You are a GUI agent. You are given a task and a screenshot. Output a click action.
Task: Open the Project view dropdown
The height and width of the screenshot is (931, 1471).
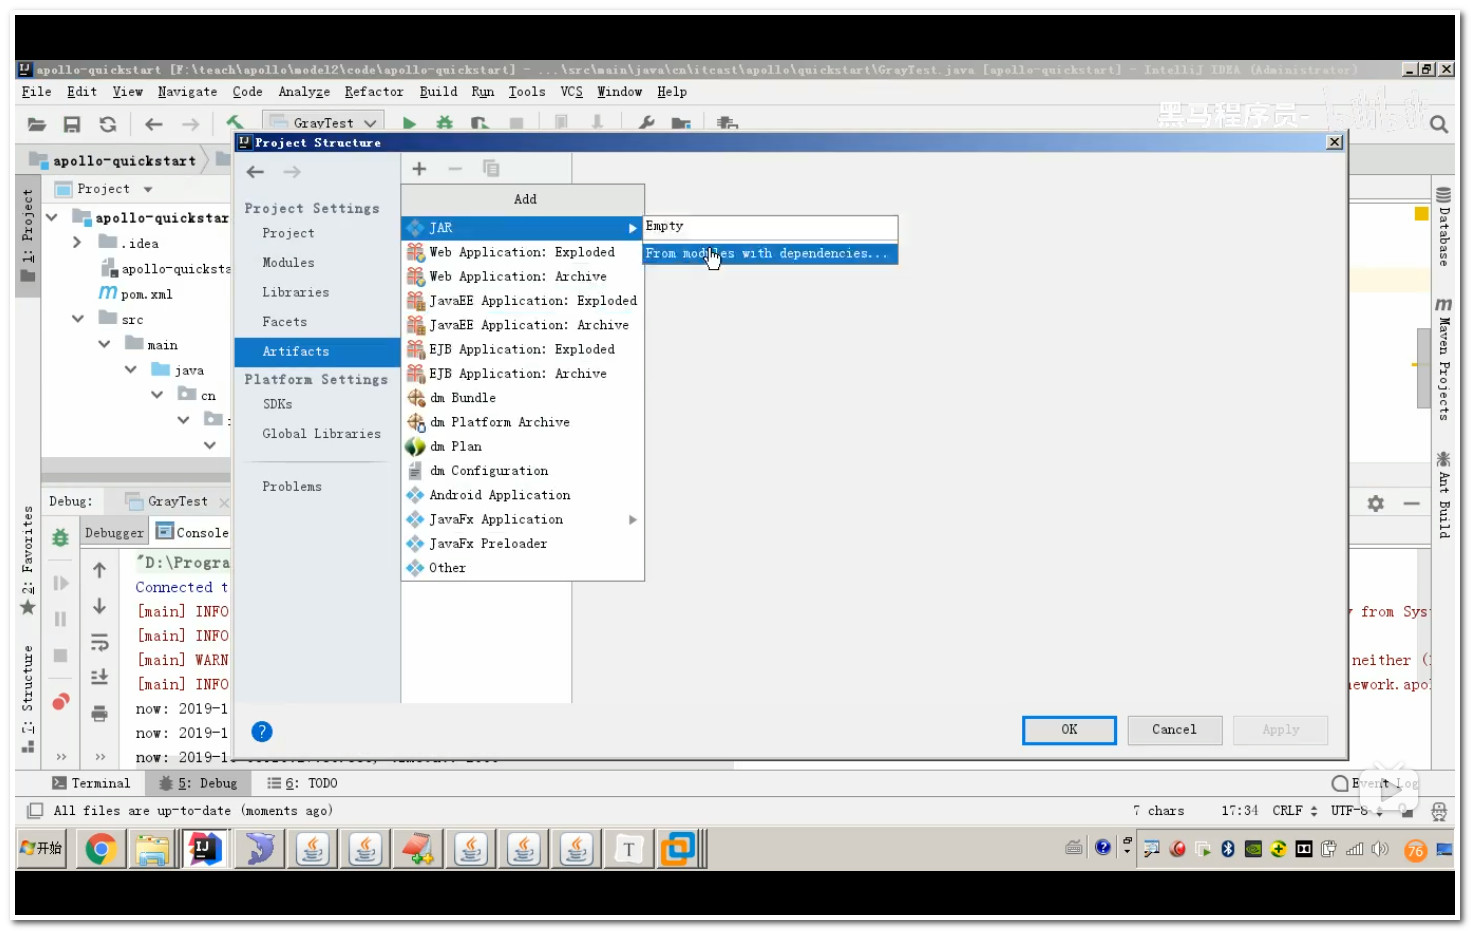pos(148,189)
